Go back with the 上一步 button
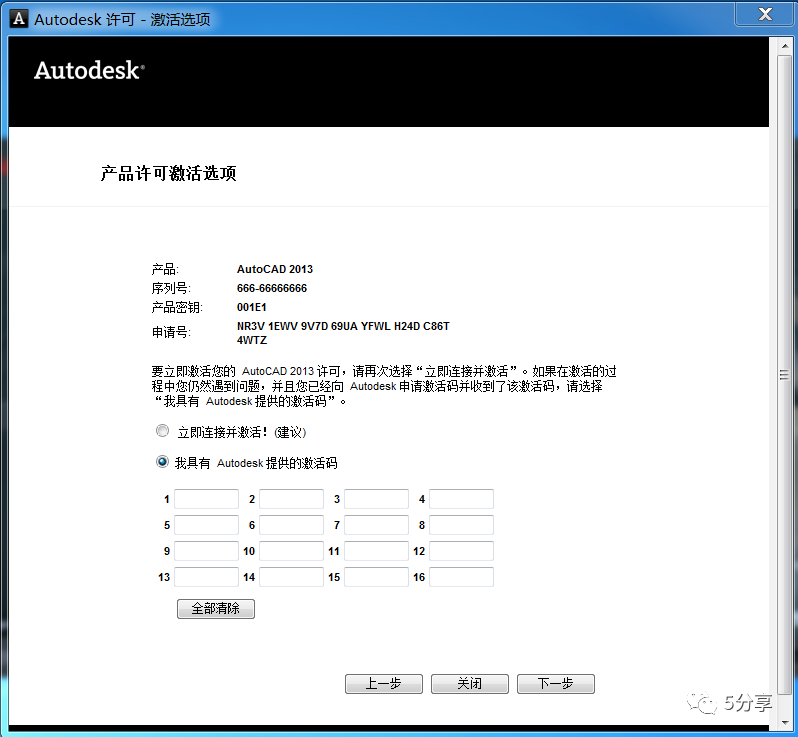This screenshot has width=798, height=737. point(384,684)
